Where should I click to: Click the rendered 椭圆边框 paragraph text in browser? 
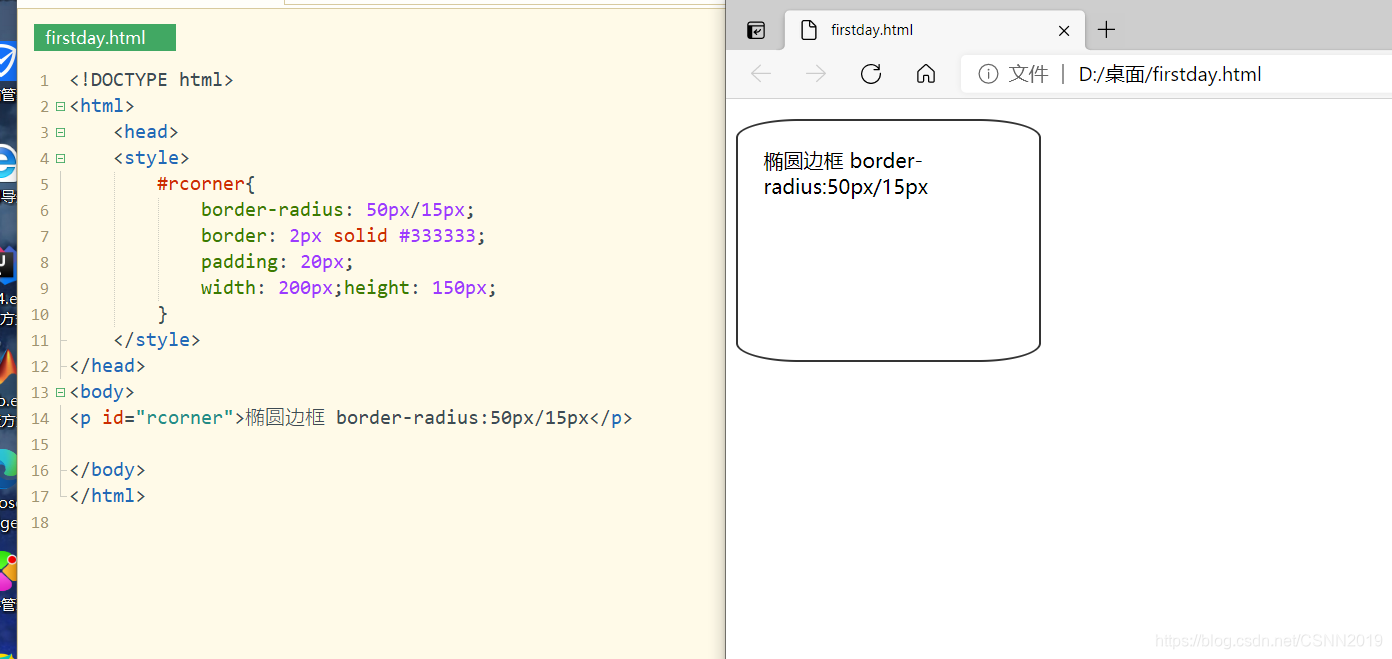846,174
